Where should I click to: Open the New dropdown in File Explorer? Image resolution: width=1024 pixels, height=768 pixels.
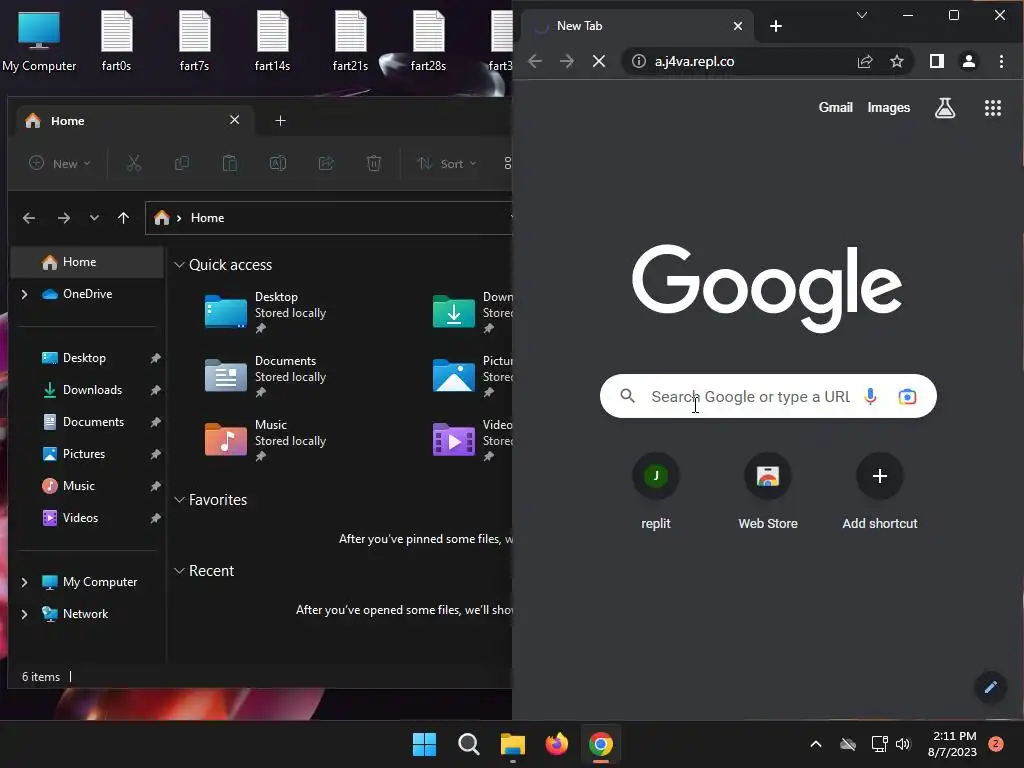[59, 163]
